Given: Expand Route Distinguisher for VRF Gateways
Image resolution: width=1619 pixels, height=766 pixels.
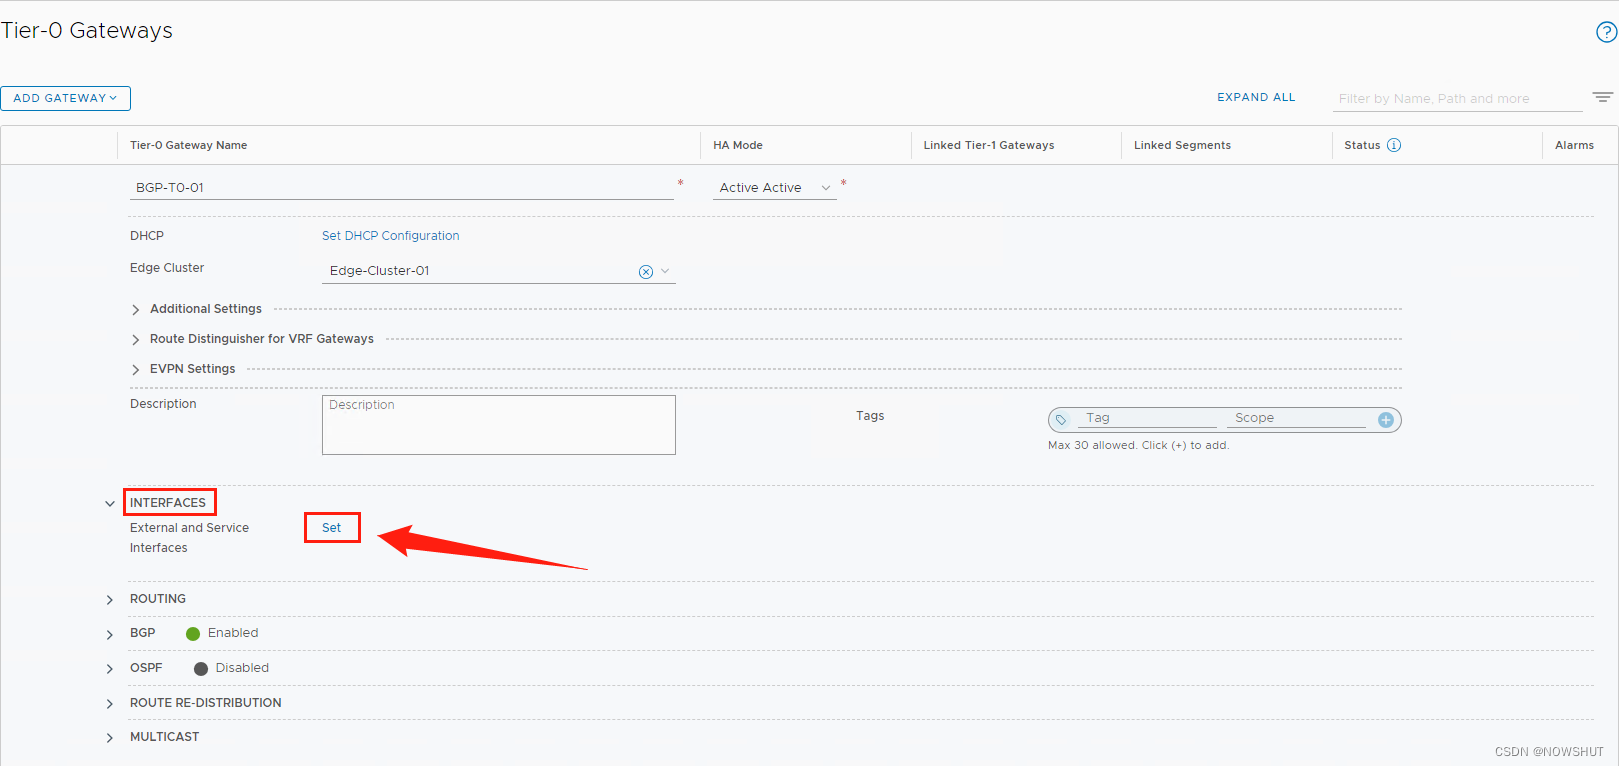Looking at the screenshot, I should (136, 340).
